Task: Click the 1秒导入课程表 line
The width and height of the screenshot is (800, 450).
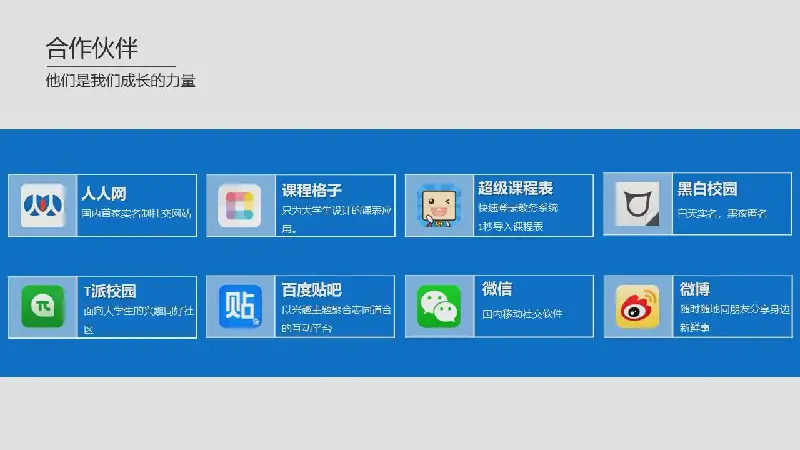Action: click(510, 227)
